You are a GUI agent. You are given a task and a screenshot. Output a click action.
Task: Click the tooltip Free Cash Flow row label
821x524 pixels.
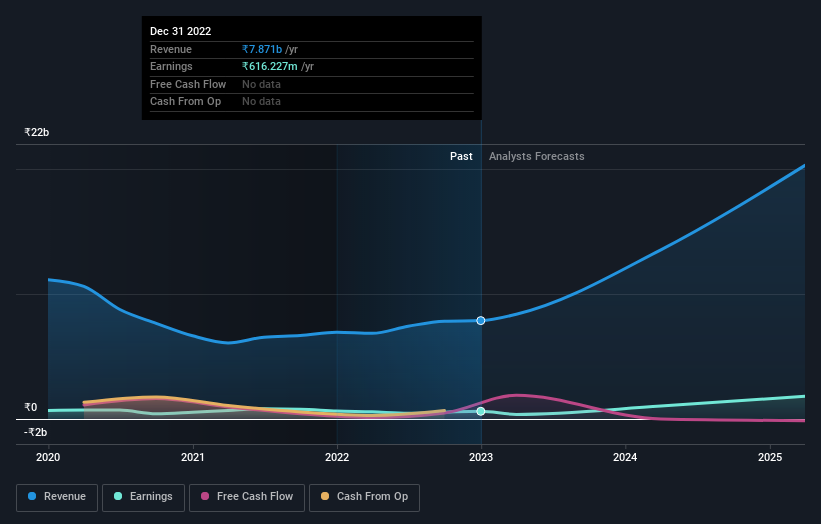click(188, 84)
